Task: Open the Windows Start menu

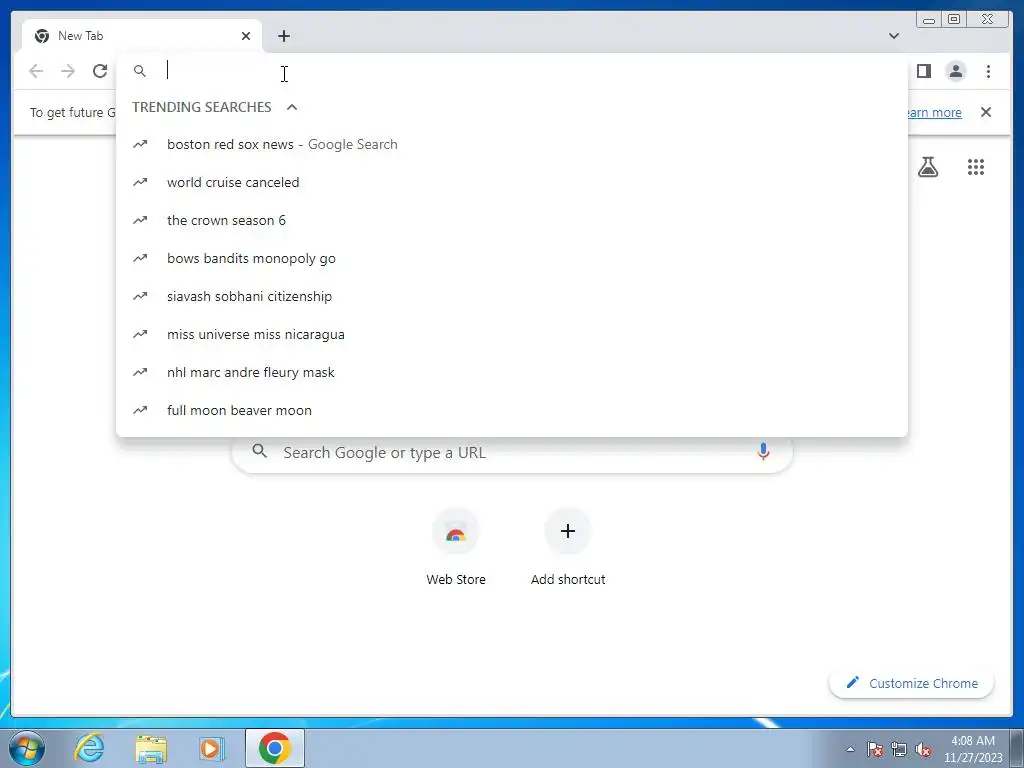Action: (x=27, y=748)
